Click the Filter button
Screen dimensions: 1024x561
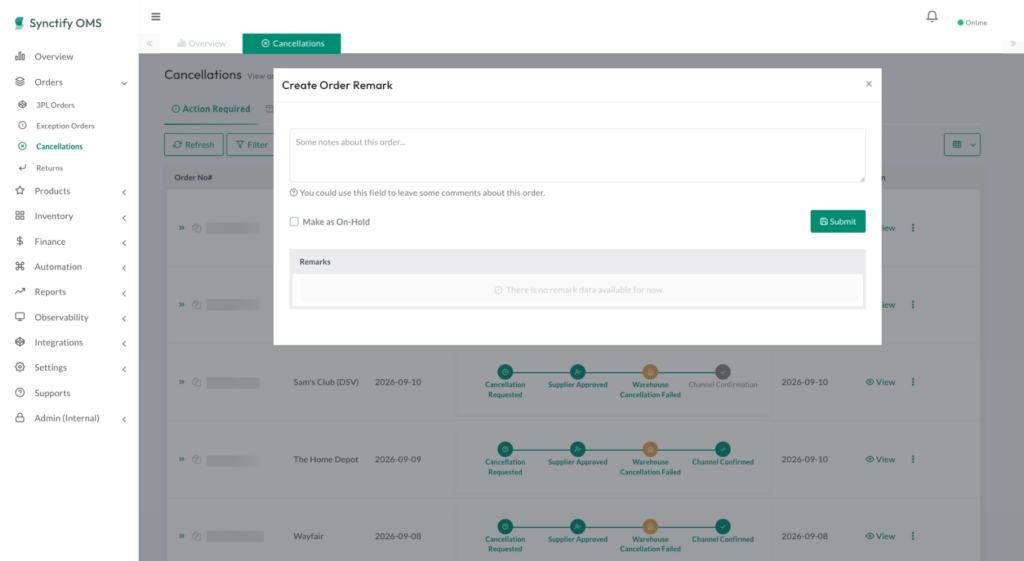pos(251,144)
